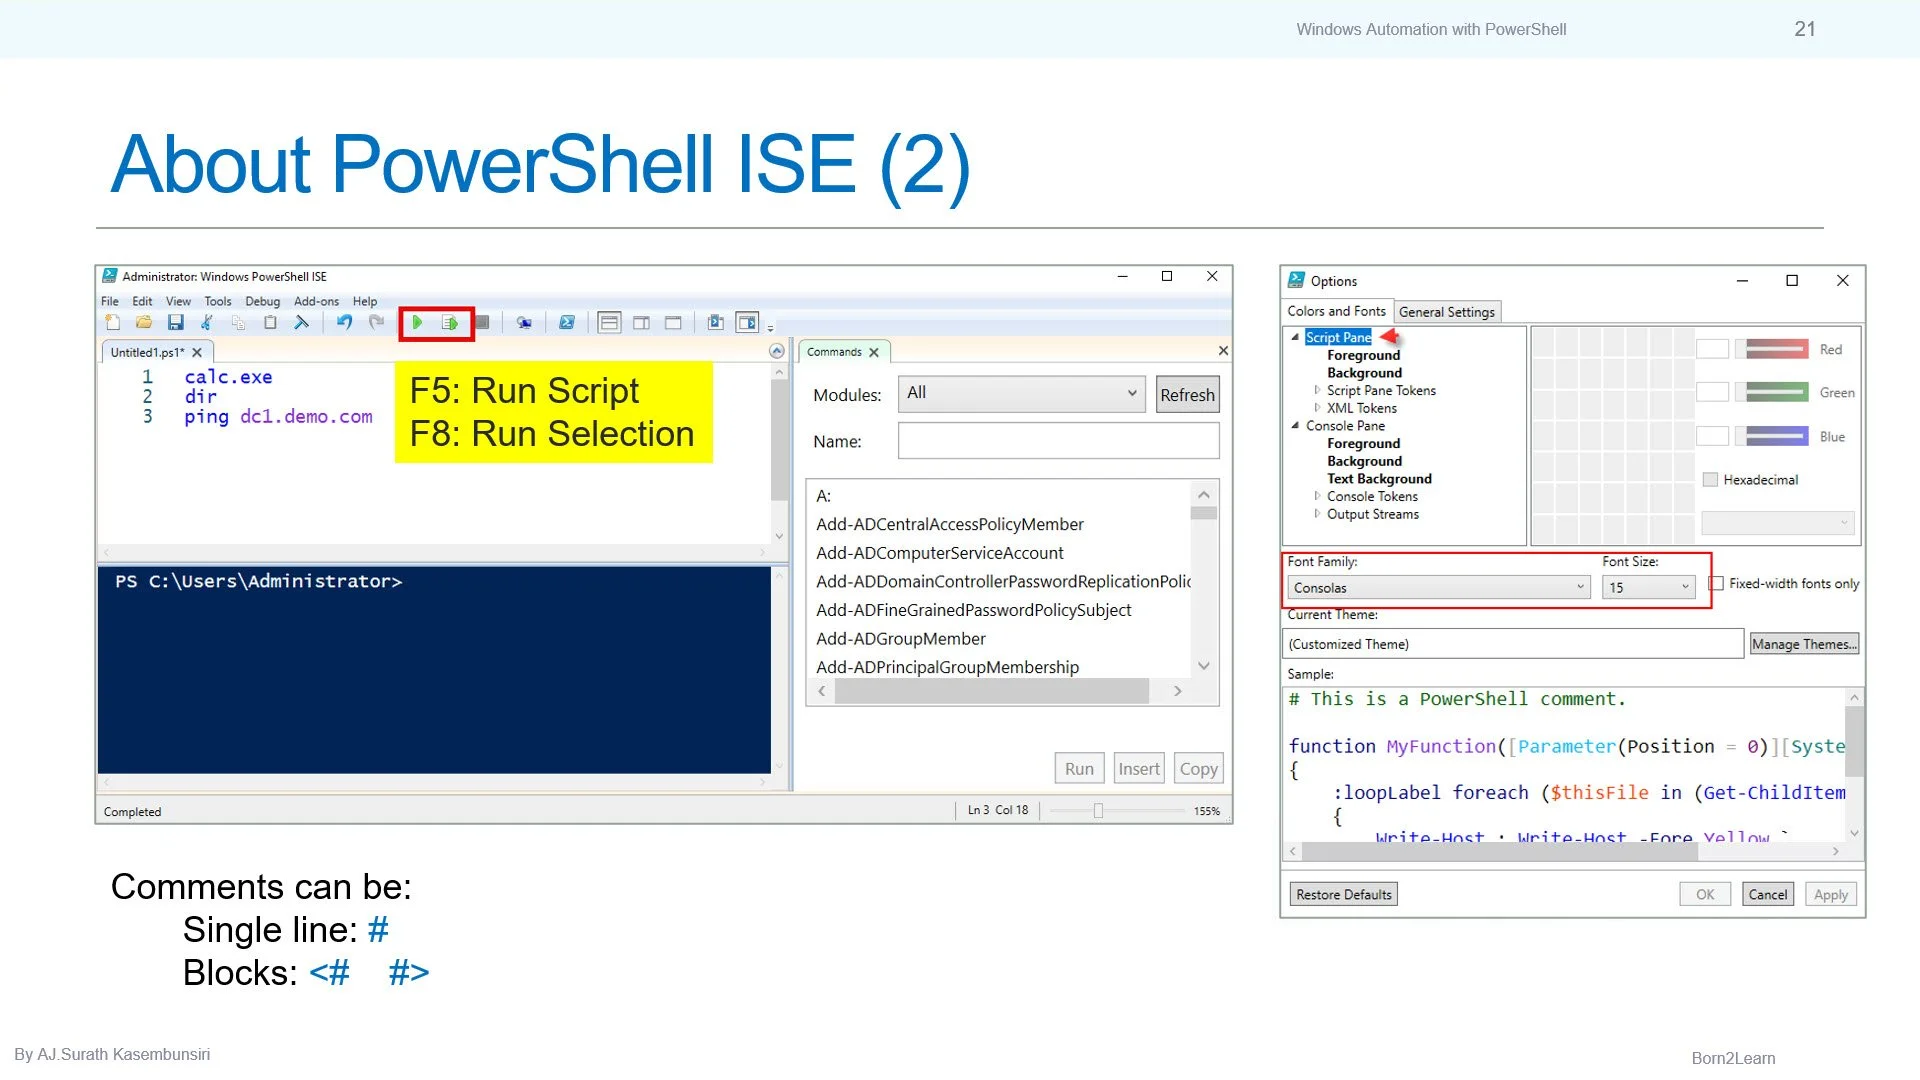Viewport: 1920px width, 1080px height.
Task: Open the Help menu
Action: [x=365, y=301]
